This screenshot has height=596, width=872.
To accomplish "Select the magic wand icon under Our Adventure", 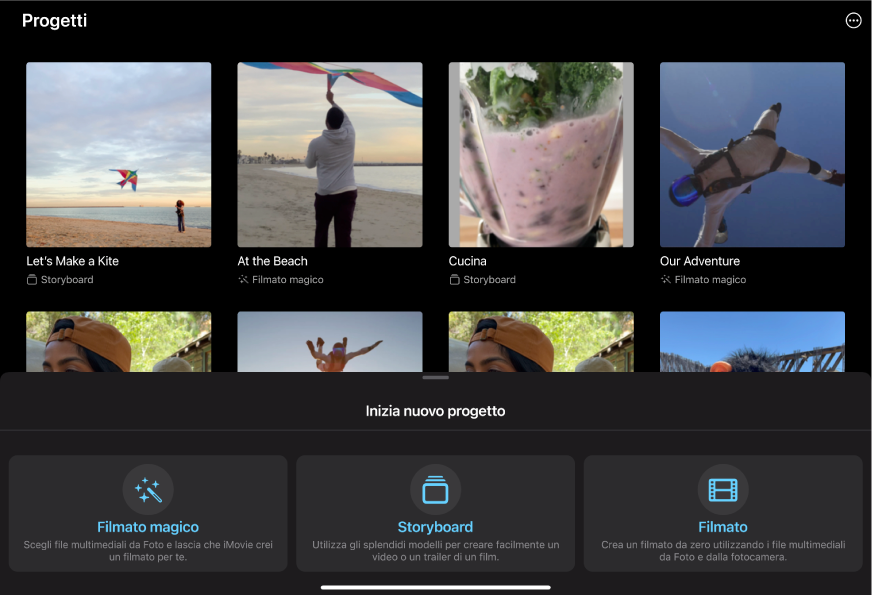I will (x=666, y=280).
